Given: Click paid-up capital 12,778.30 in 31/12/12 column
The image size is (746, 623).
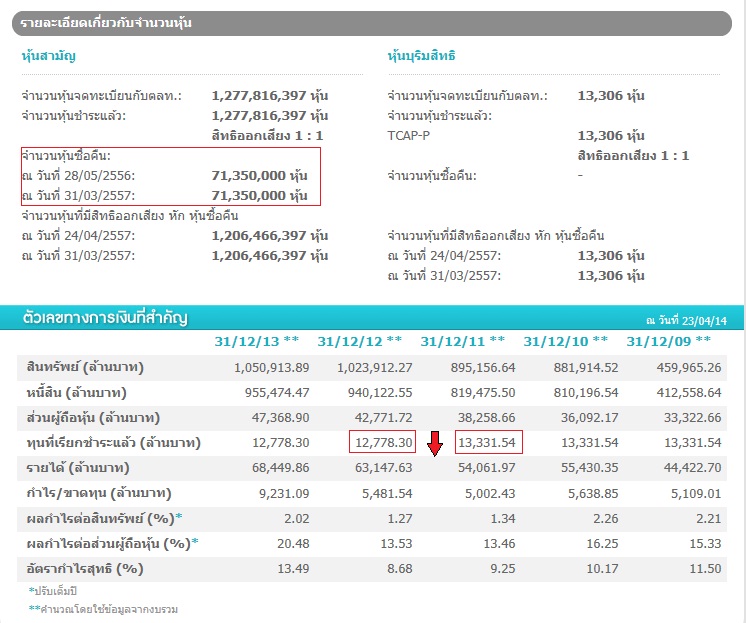Looking at the screenshot, I should tap(383, 443).
